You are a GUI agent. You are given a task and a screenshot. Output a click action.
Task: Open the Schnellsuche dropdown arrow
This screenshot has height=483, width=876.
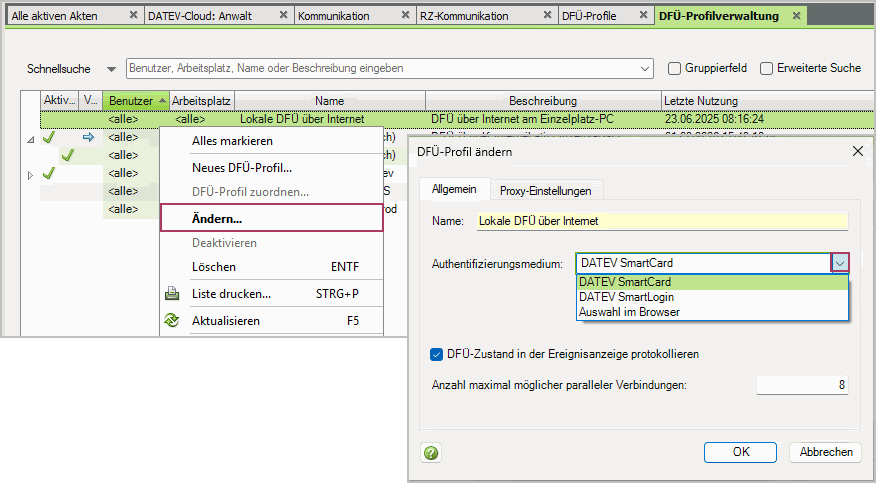click(112, 69)
